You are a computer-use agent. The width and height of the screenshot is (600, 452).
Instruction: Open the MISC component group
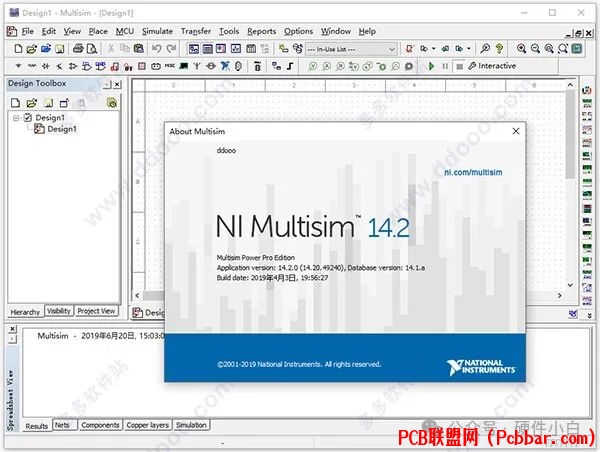coord(170,66)
